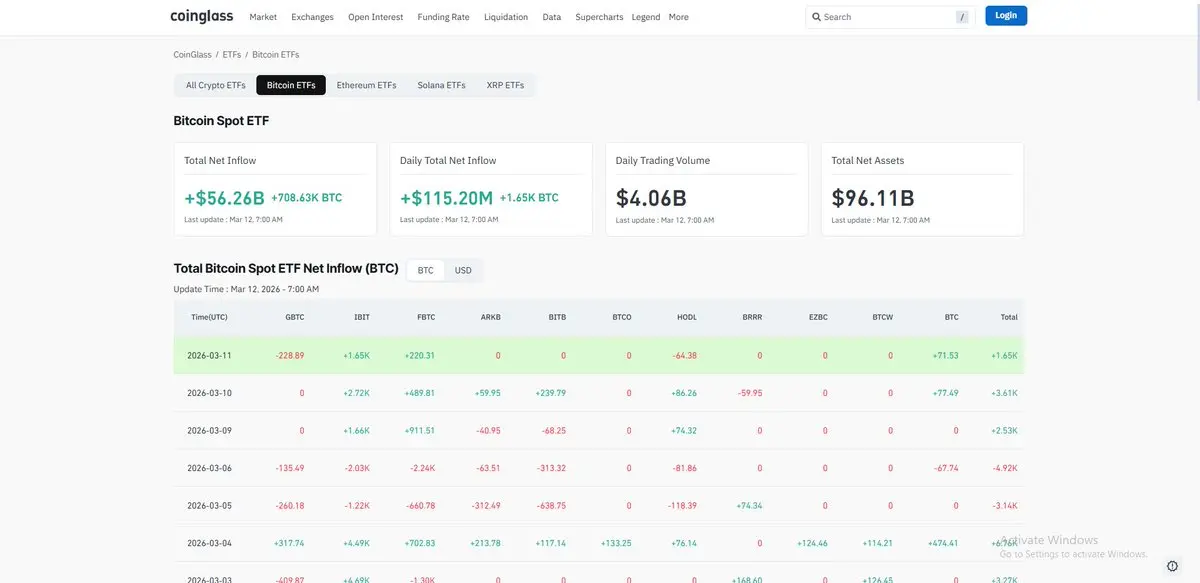Toggle net inflow unit to BTC
Viewport: 1200px width, 583px height.
[x=426, y=270]
